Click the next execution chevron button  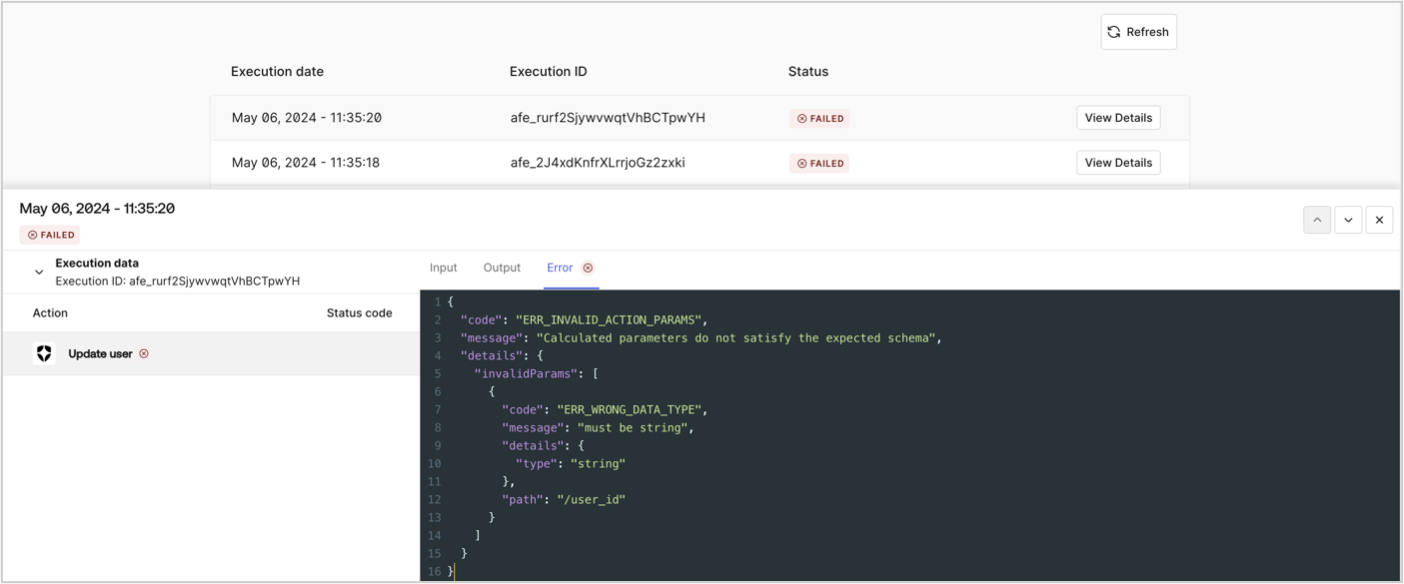[x=1348, y=219]
